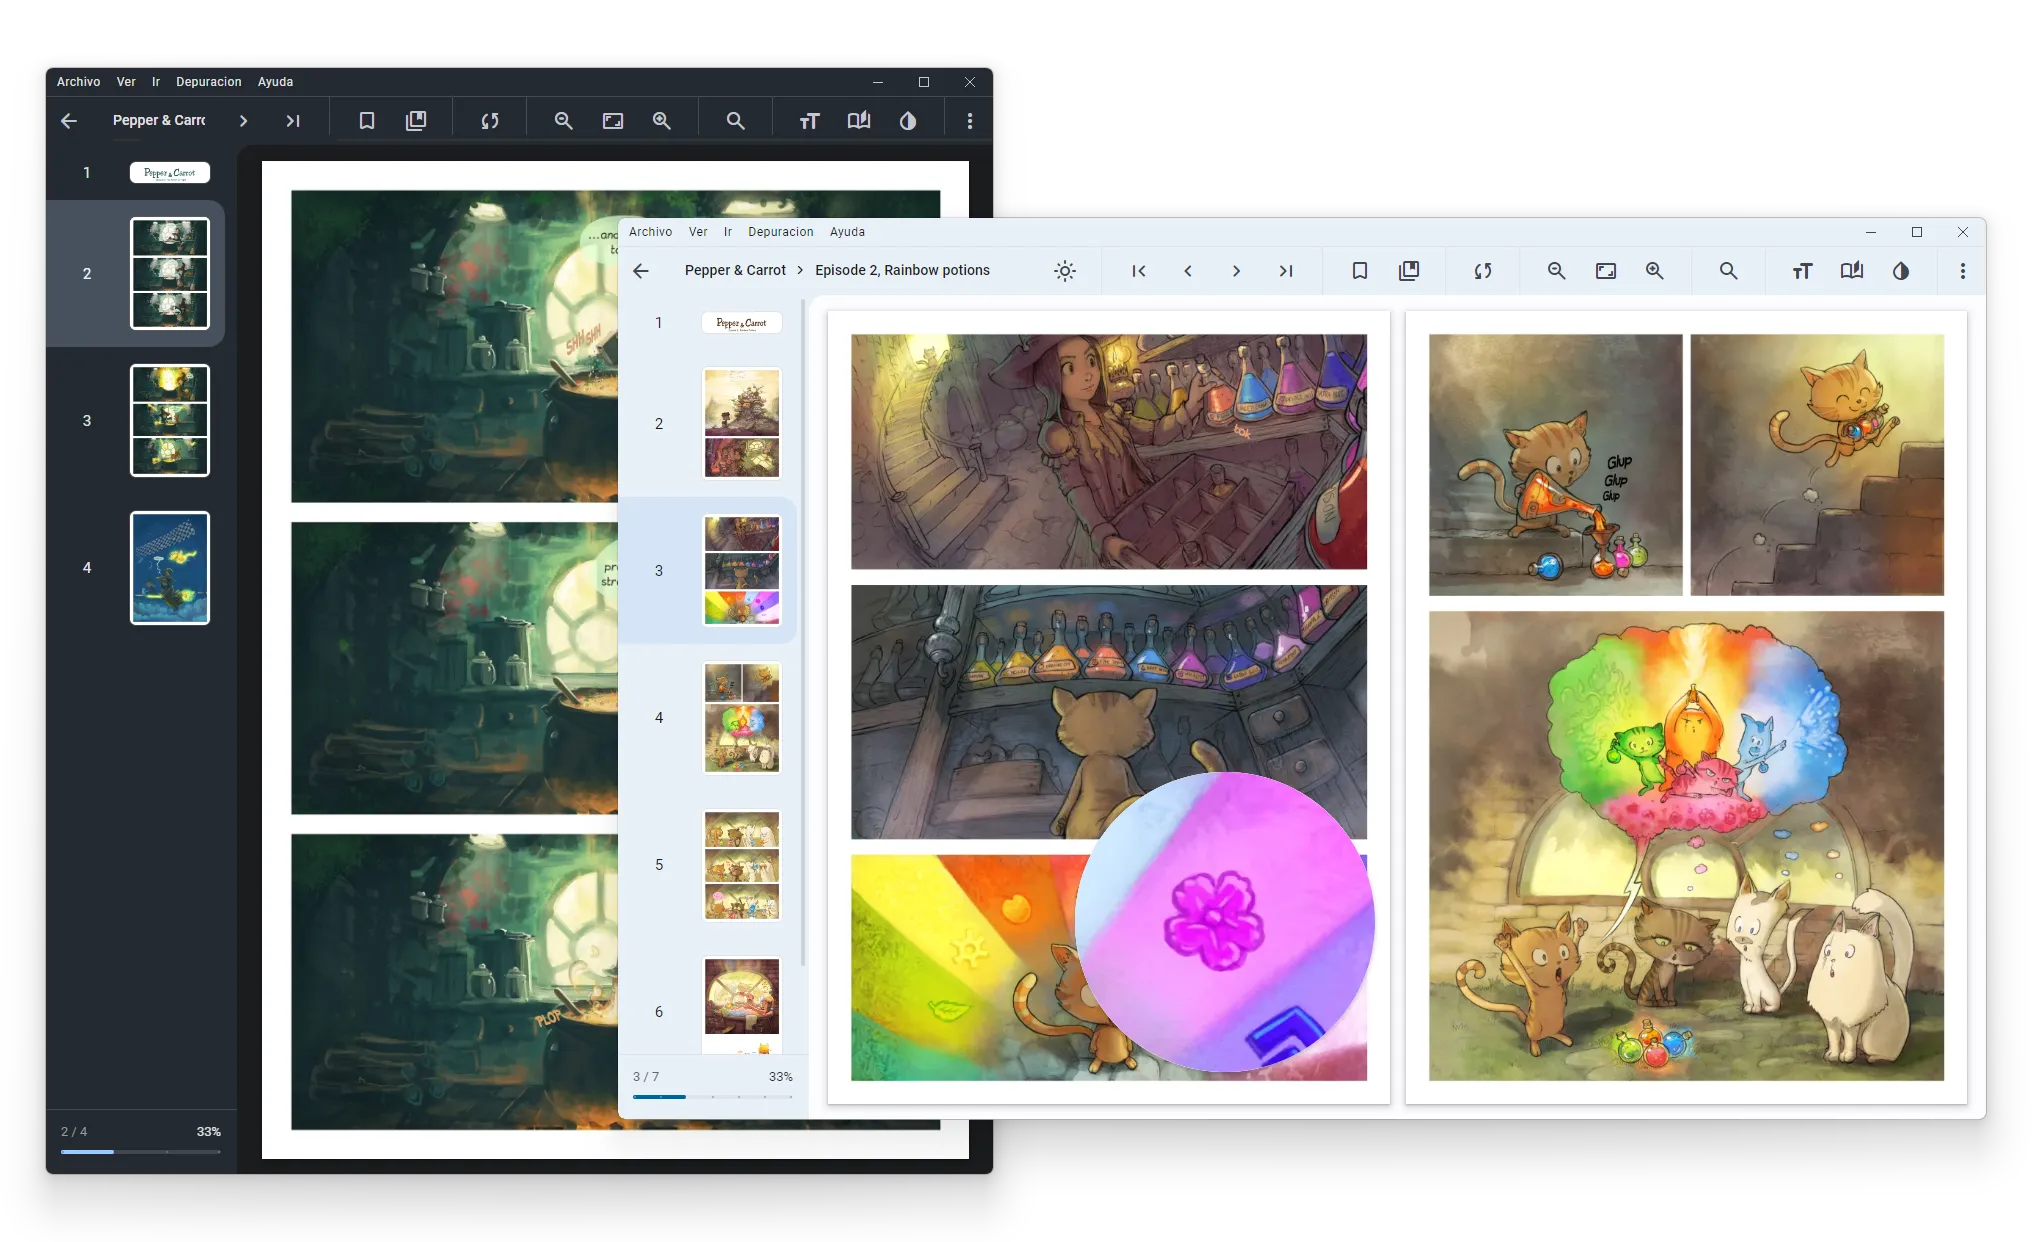Click the zoom out magnifier in the front window
The height and width of the screenshot is (1242, 2032).
point(1556,270)
